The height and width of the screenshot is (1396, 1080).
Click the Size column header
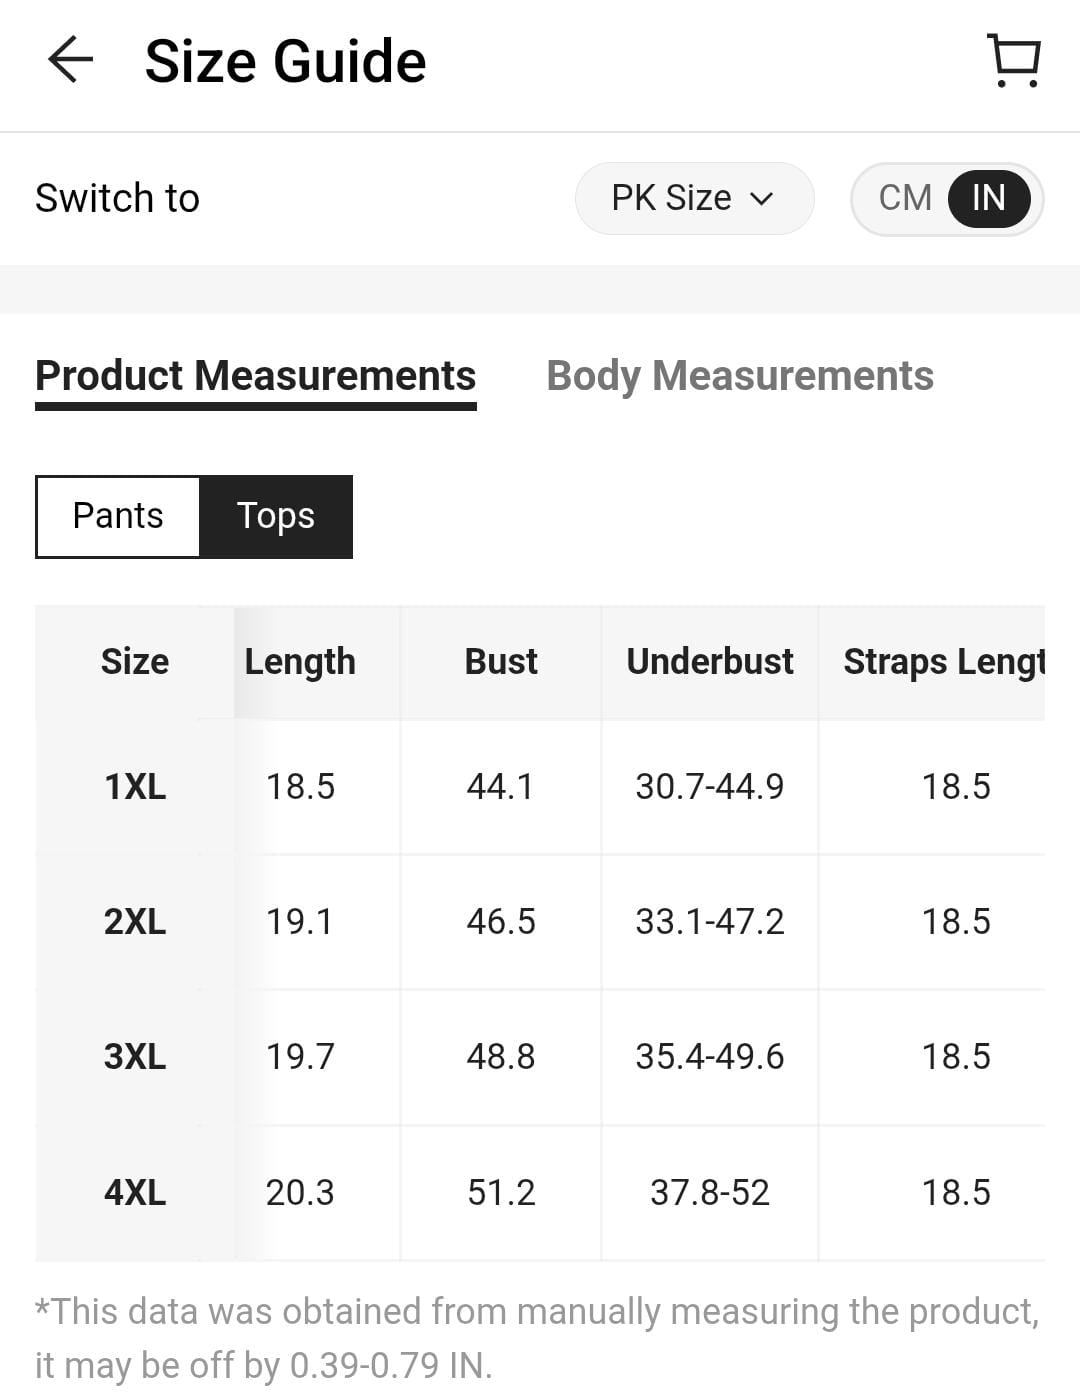tap(135, 661)
